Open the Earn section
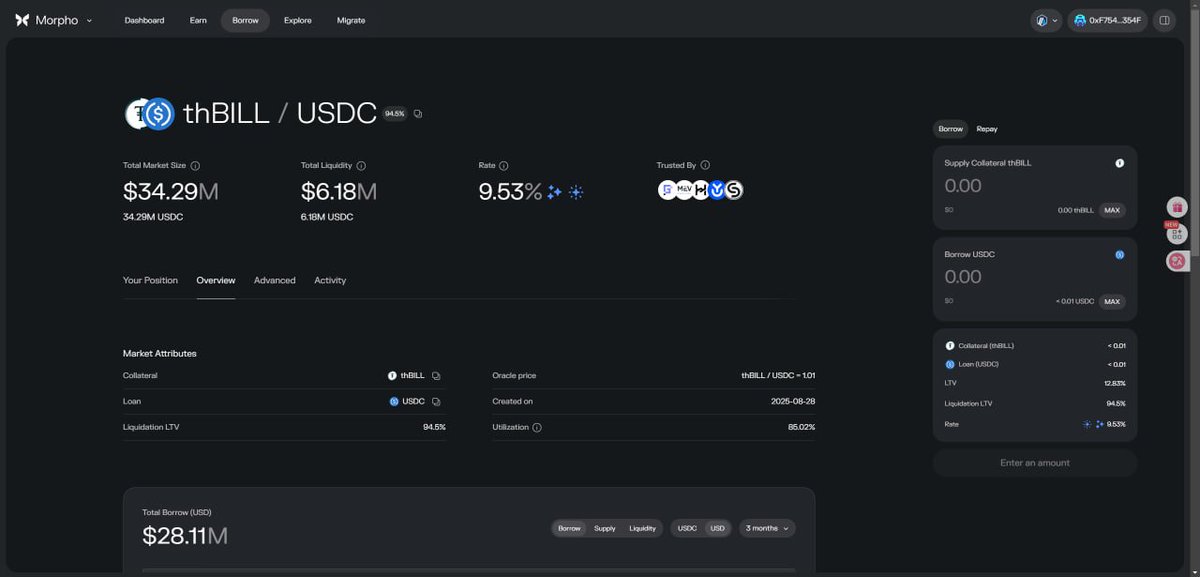Viewport: 1200px width, 577px height. pyautogui.click(x=198, y=20)
